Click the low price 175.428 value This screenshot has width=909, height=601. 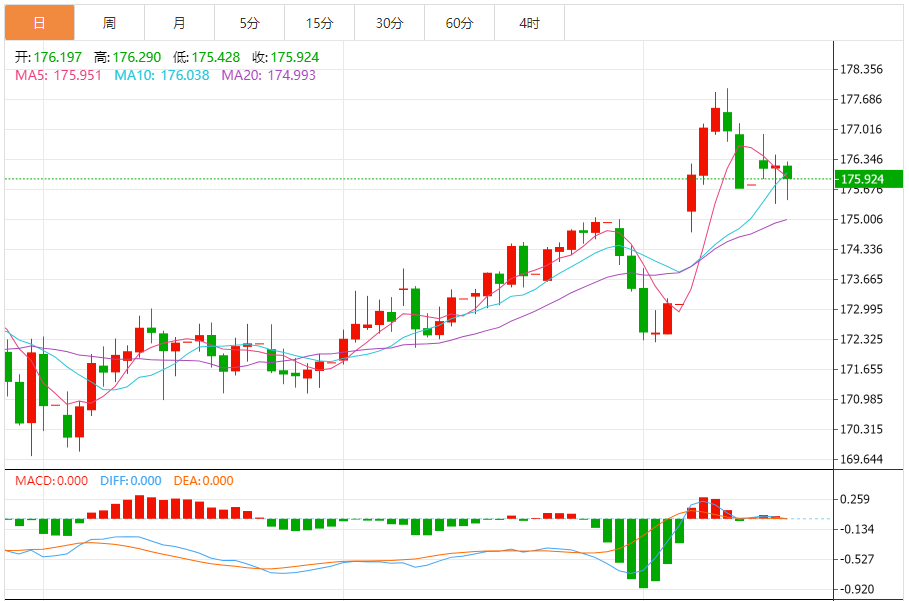click(216, 57)
